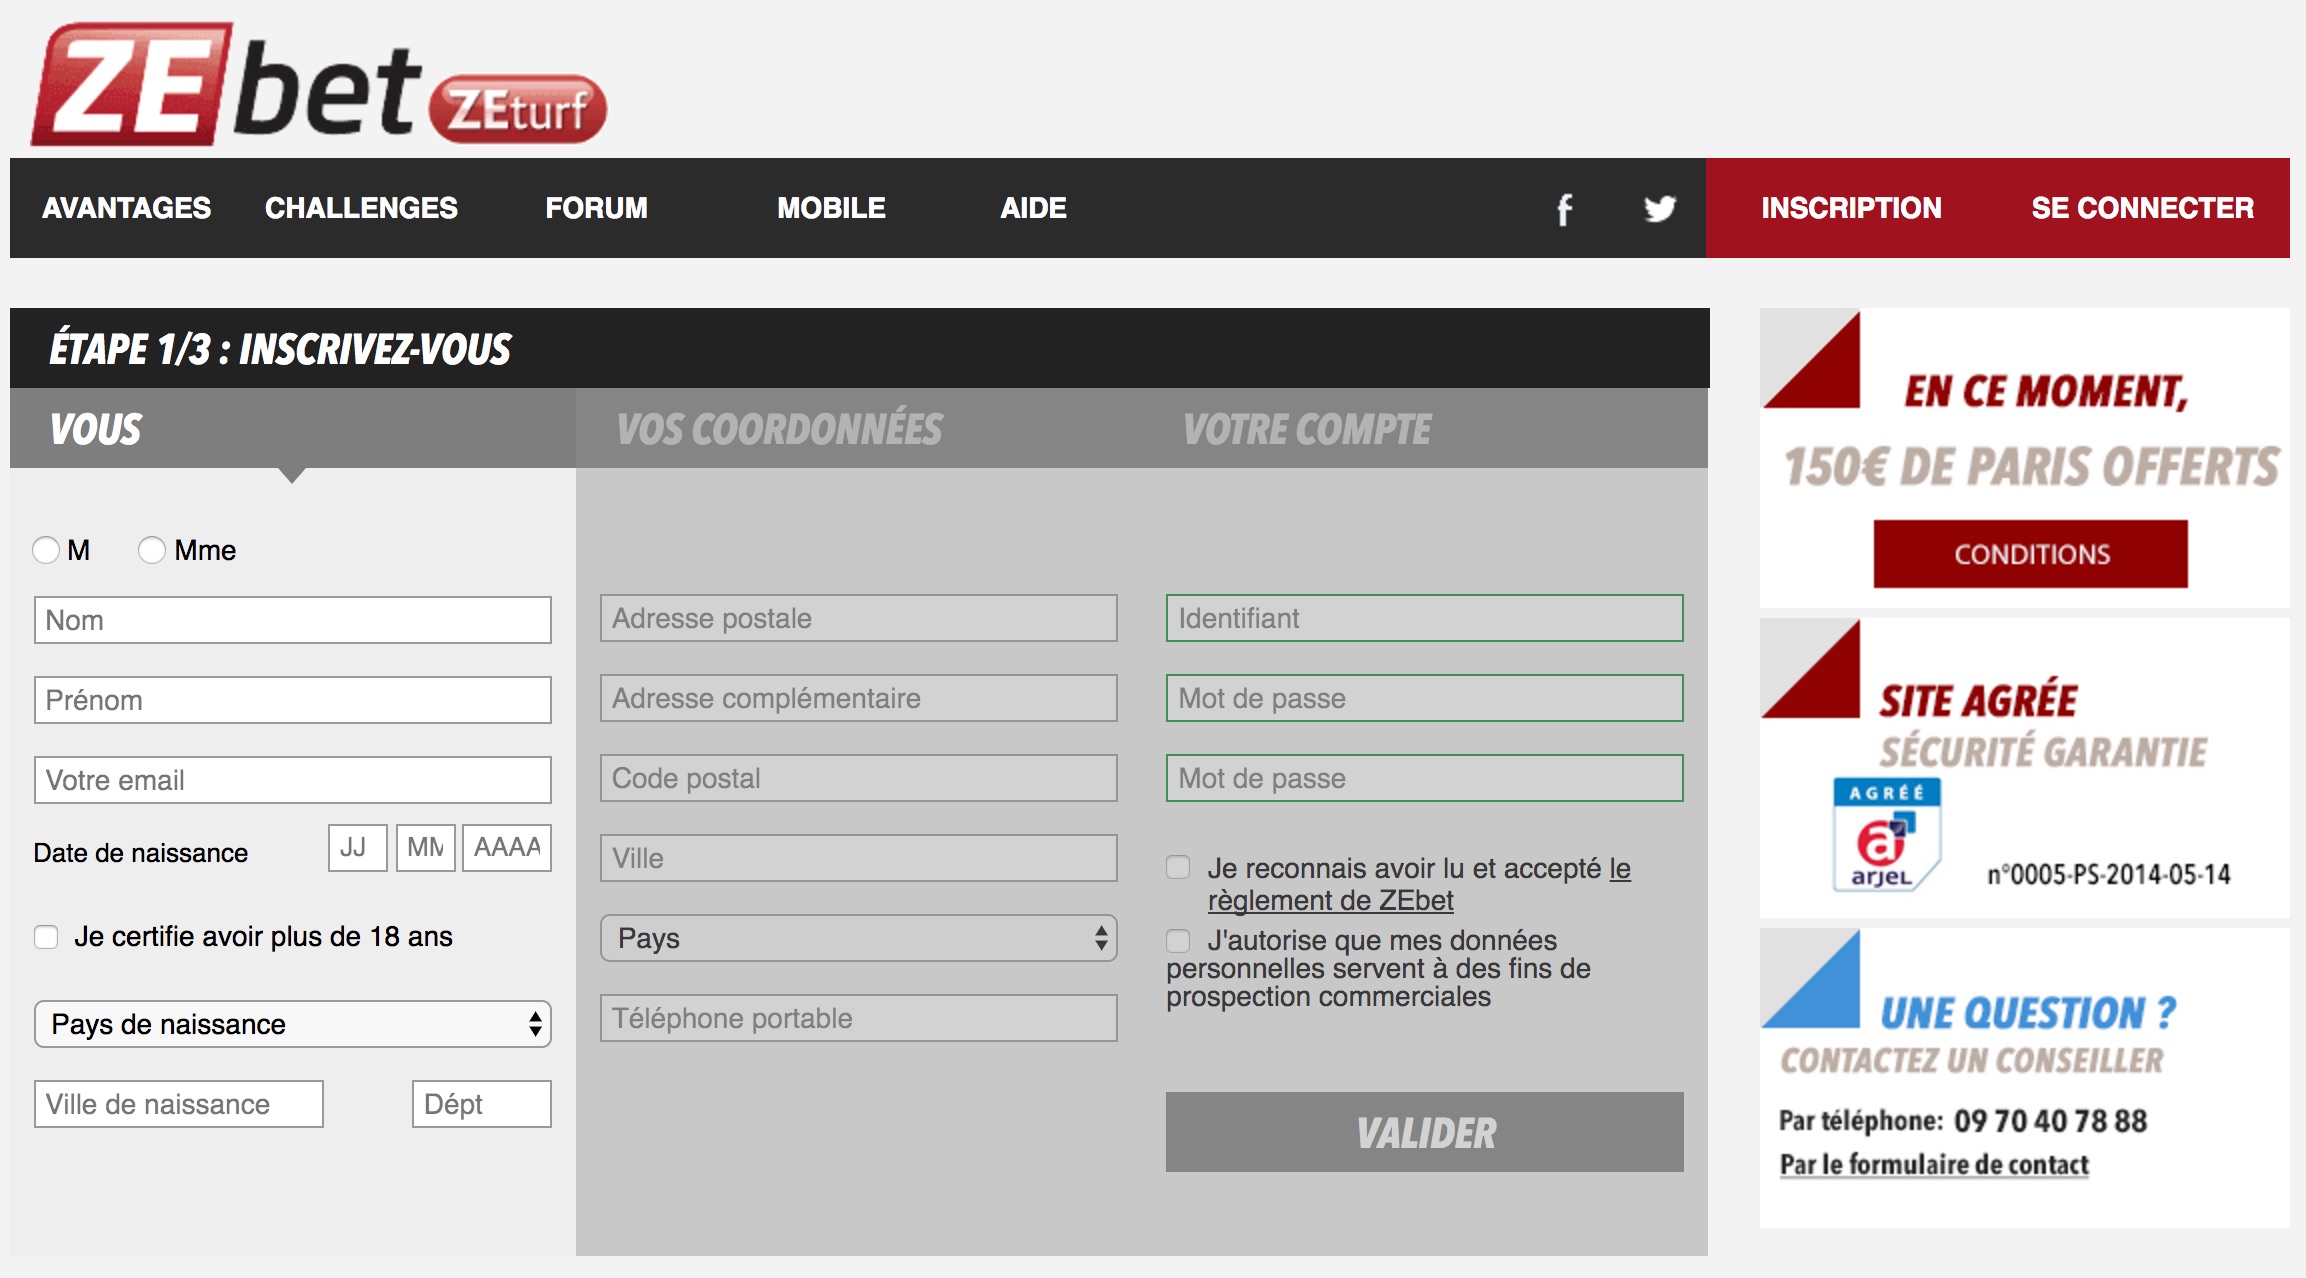Click the Téléphone portable field
Viewport: 2306px width, 1278px height.
[x=859, y=1018]
